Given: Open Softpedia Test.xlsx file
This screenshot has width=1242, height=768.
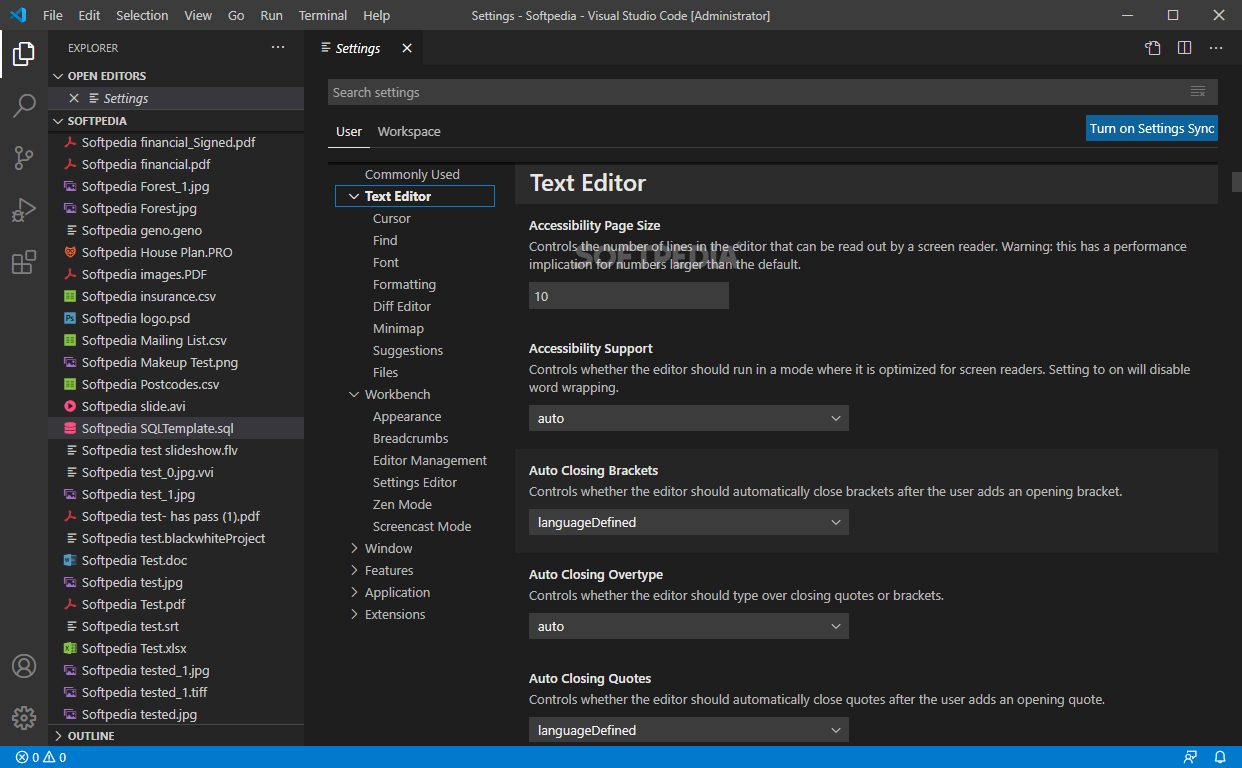Looking at the screenshot, I should [134, 648].
